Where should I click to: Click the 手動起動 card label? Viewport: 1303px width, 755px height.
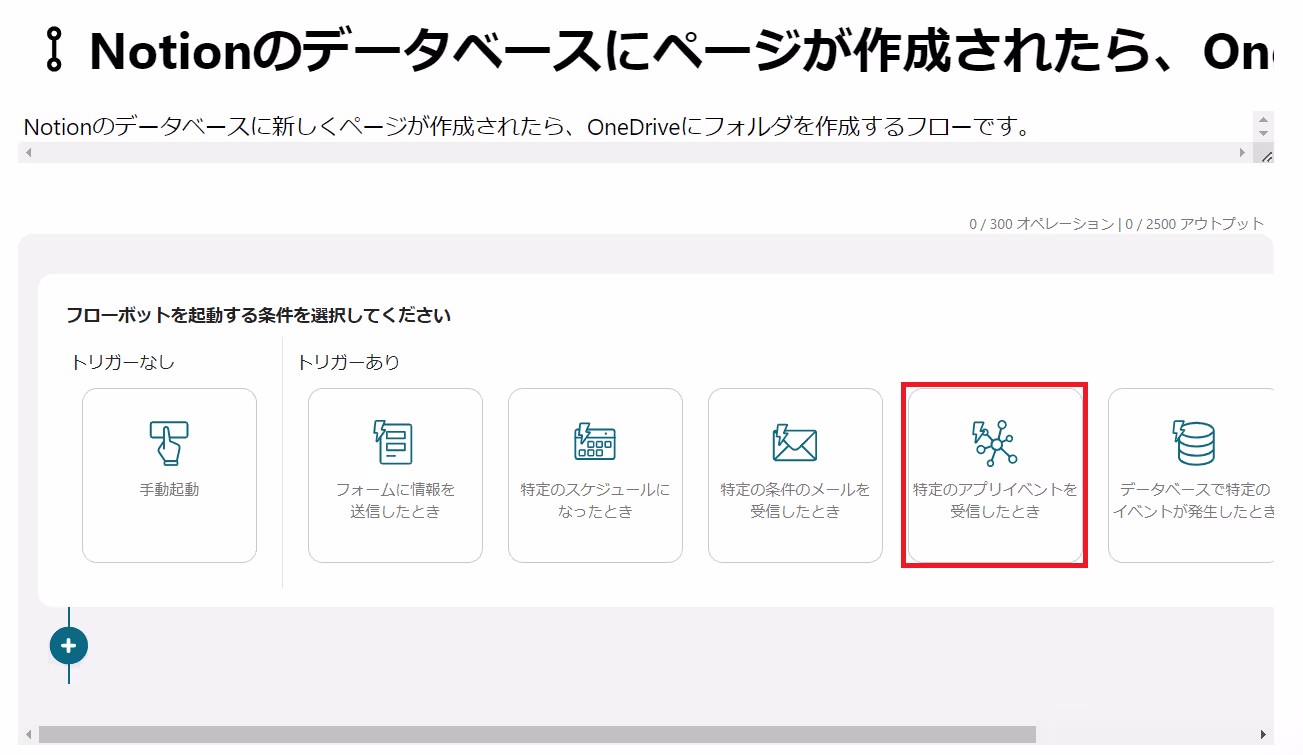pos(169,490)
